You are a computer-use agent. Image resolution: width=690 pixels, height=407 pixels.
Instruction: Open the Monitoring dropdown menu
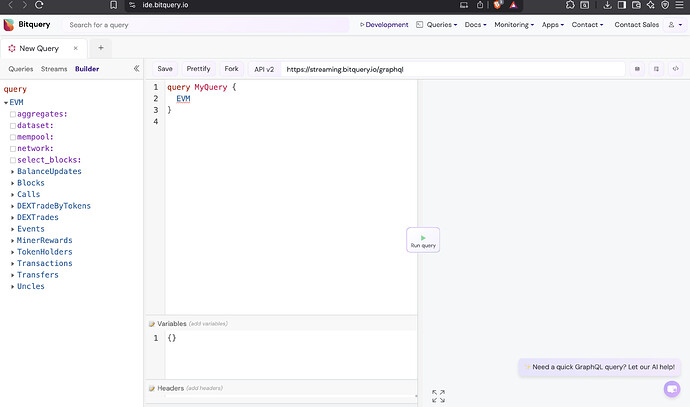click(x=514, y=25)
